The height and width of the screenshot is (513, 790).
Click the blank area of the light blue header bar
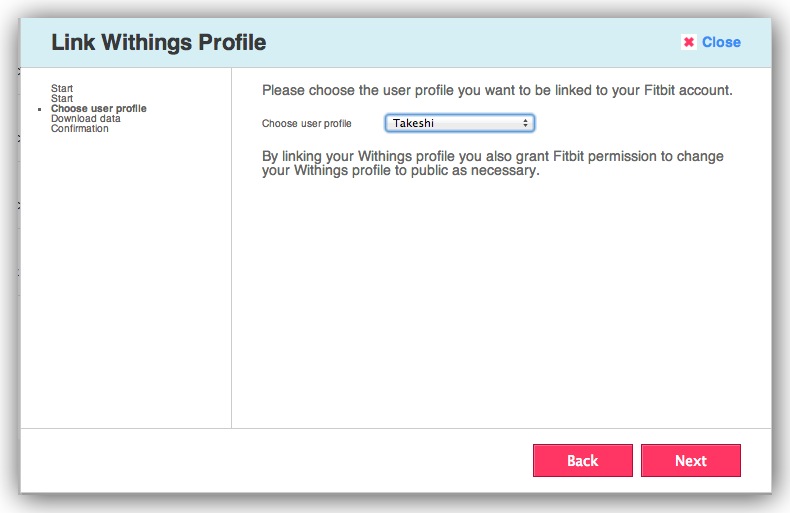[x=470, y=43]
